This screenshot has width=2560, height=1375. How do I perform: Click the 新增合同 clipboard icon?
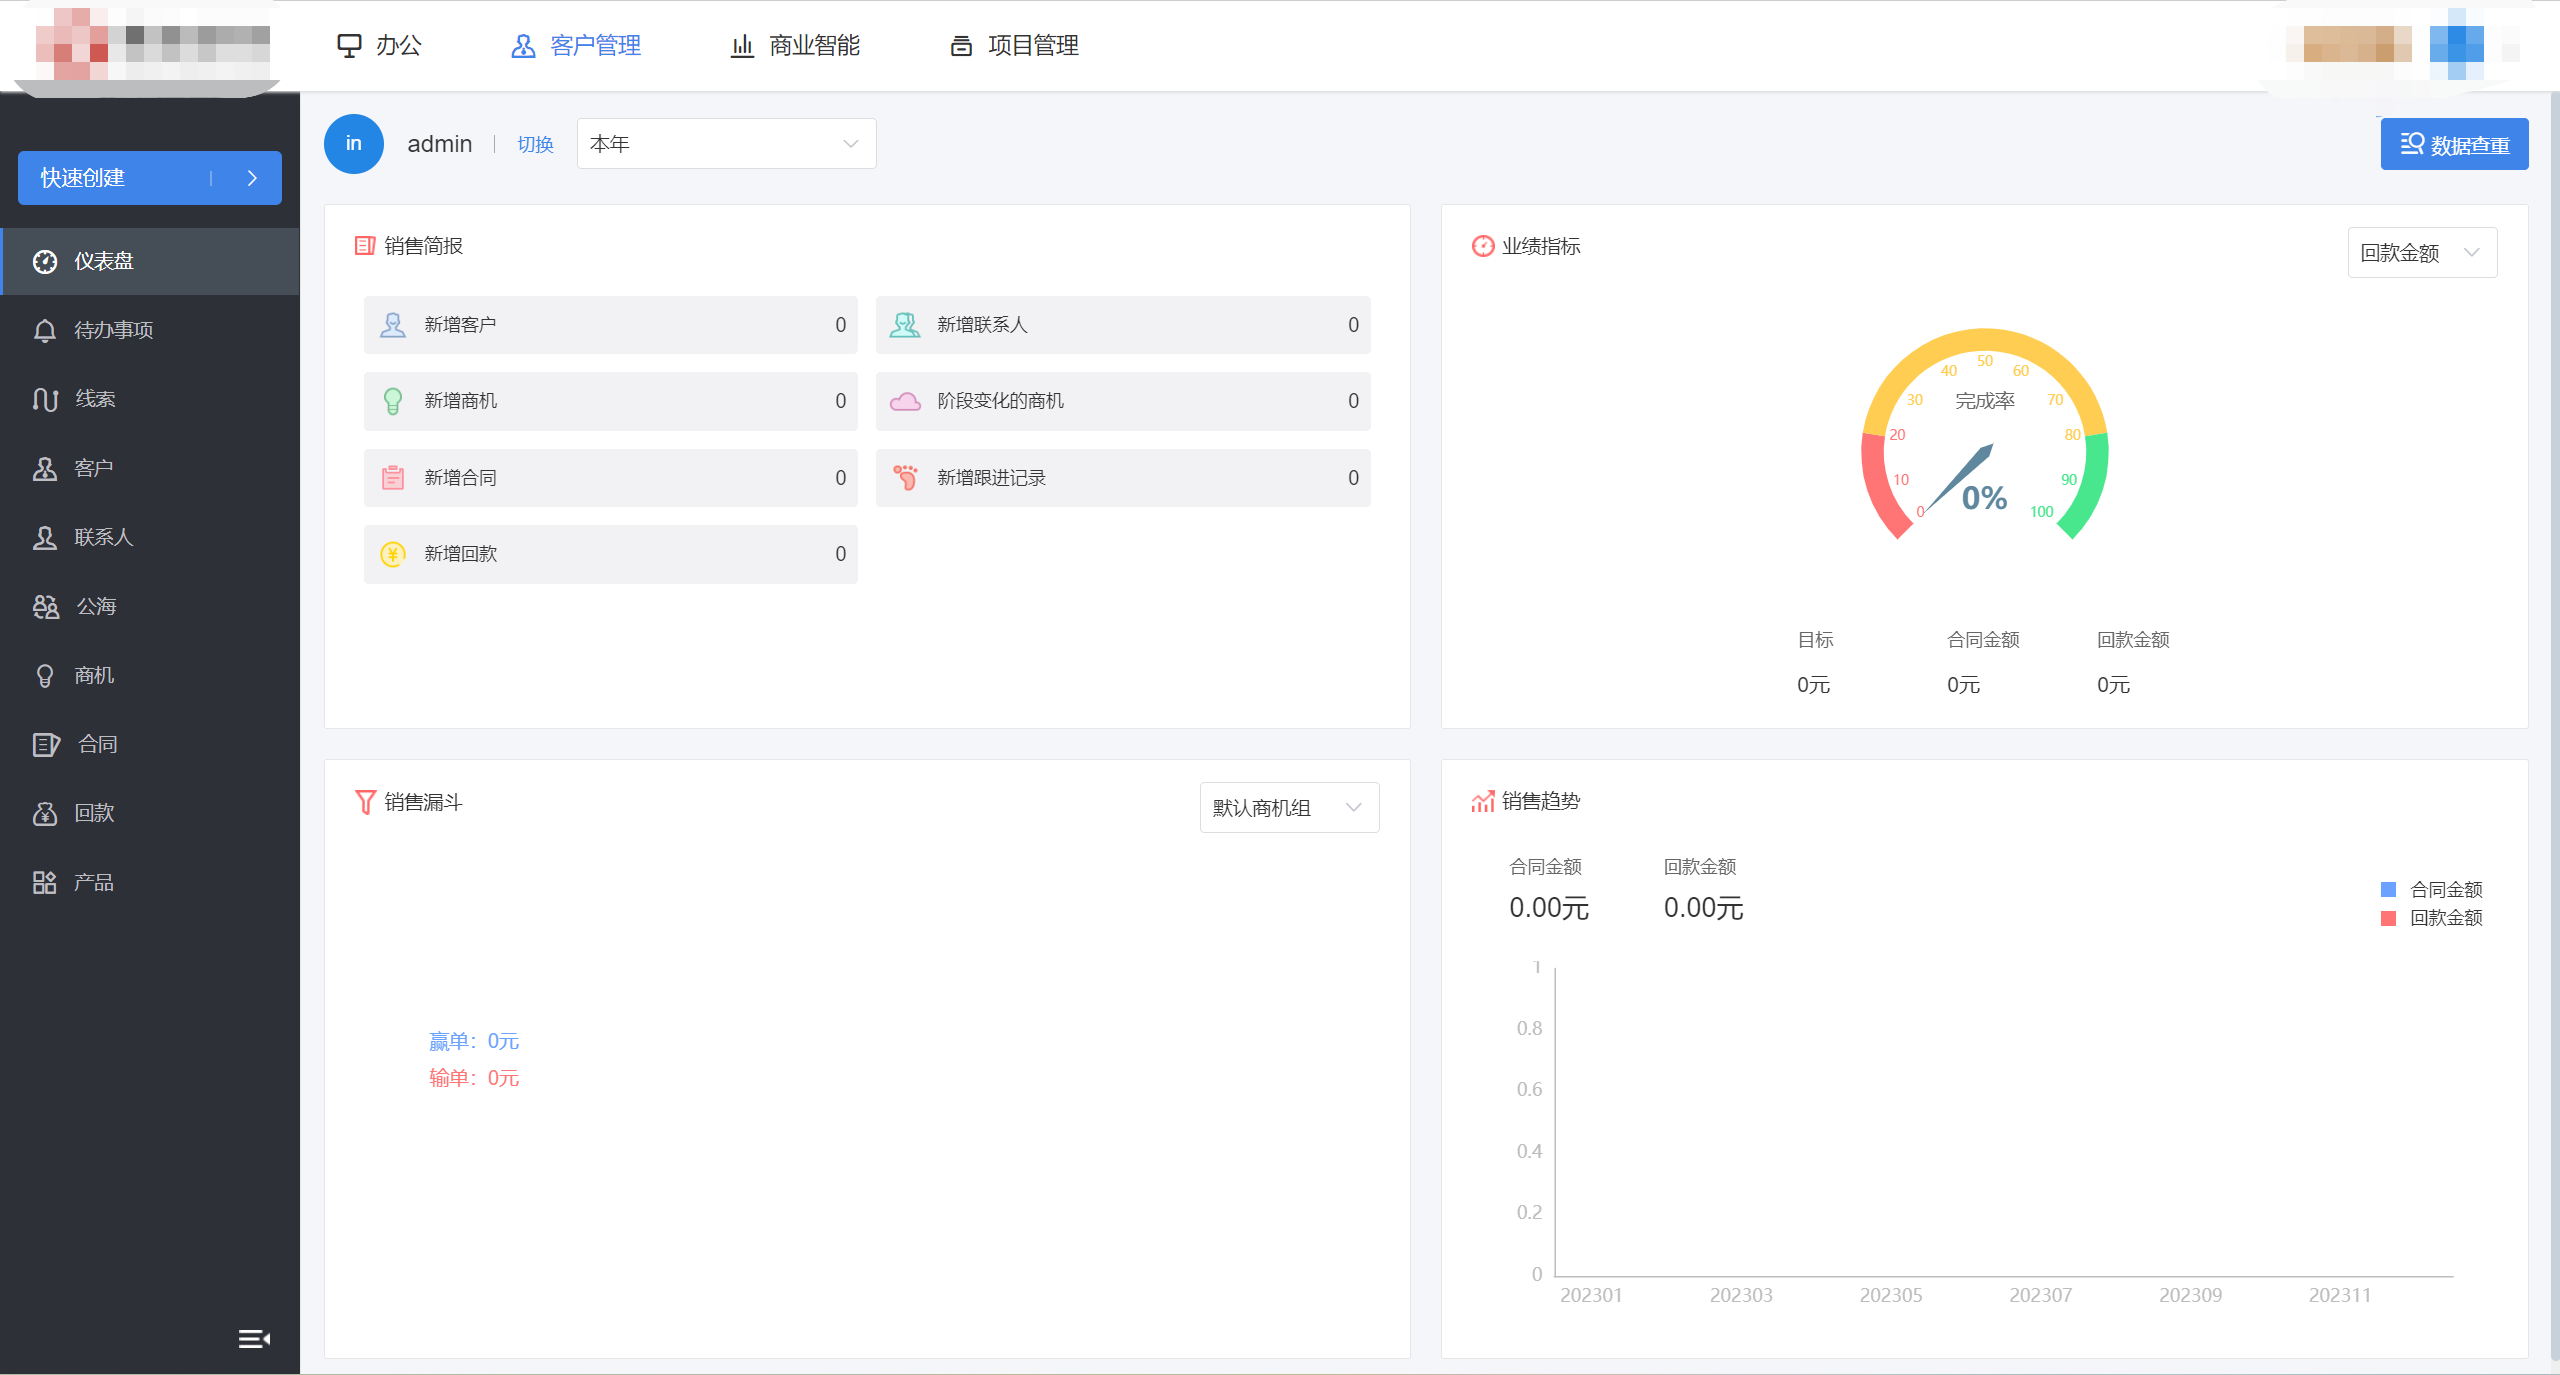click(393, 478)
